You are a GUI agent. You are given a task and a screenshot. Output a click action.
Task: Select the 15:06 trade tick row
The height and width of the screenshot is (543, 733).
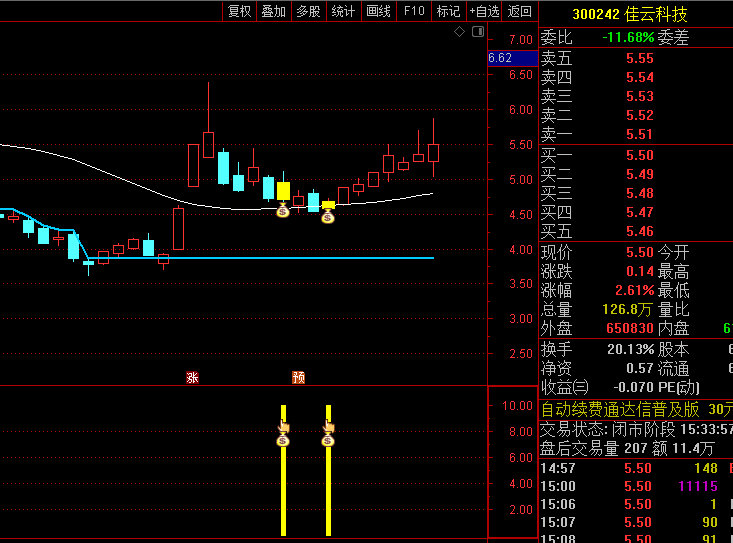click(x=636, y=505)
